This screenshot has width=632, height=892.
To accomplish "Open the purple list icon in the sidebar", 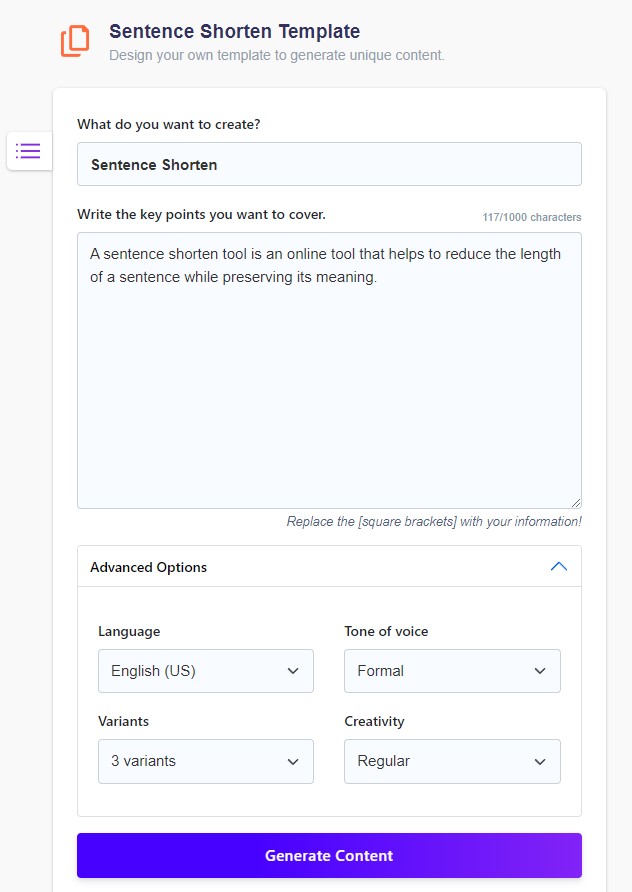I will [28, 151].
